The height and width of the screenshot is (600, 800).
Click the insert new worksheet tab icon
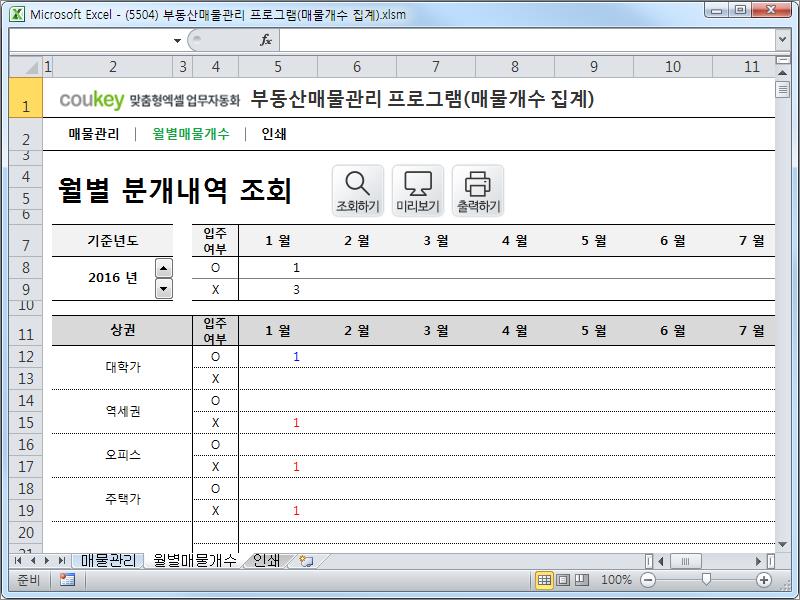click(306, 561)
